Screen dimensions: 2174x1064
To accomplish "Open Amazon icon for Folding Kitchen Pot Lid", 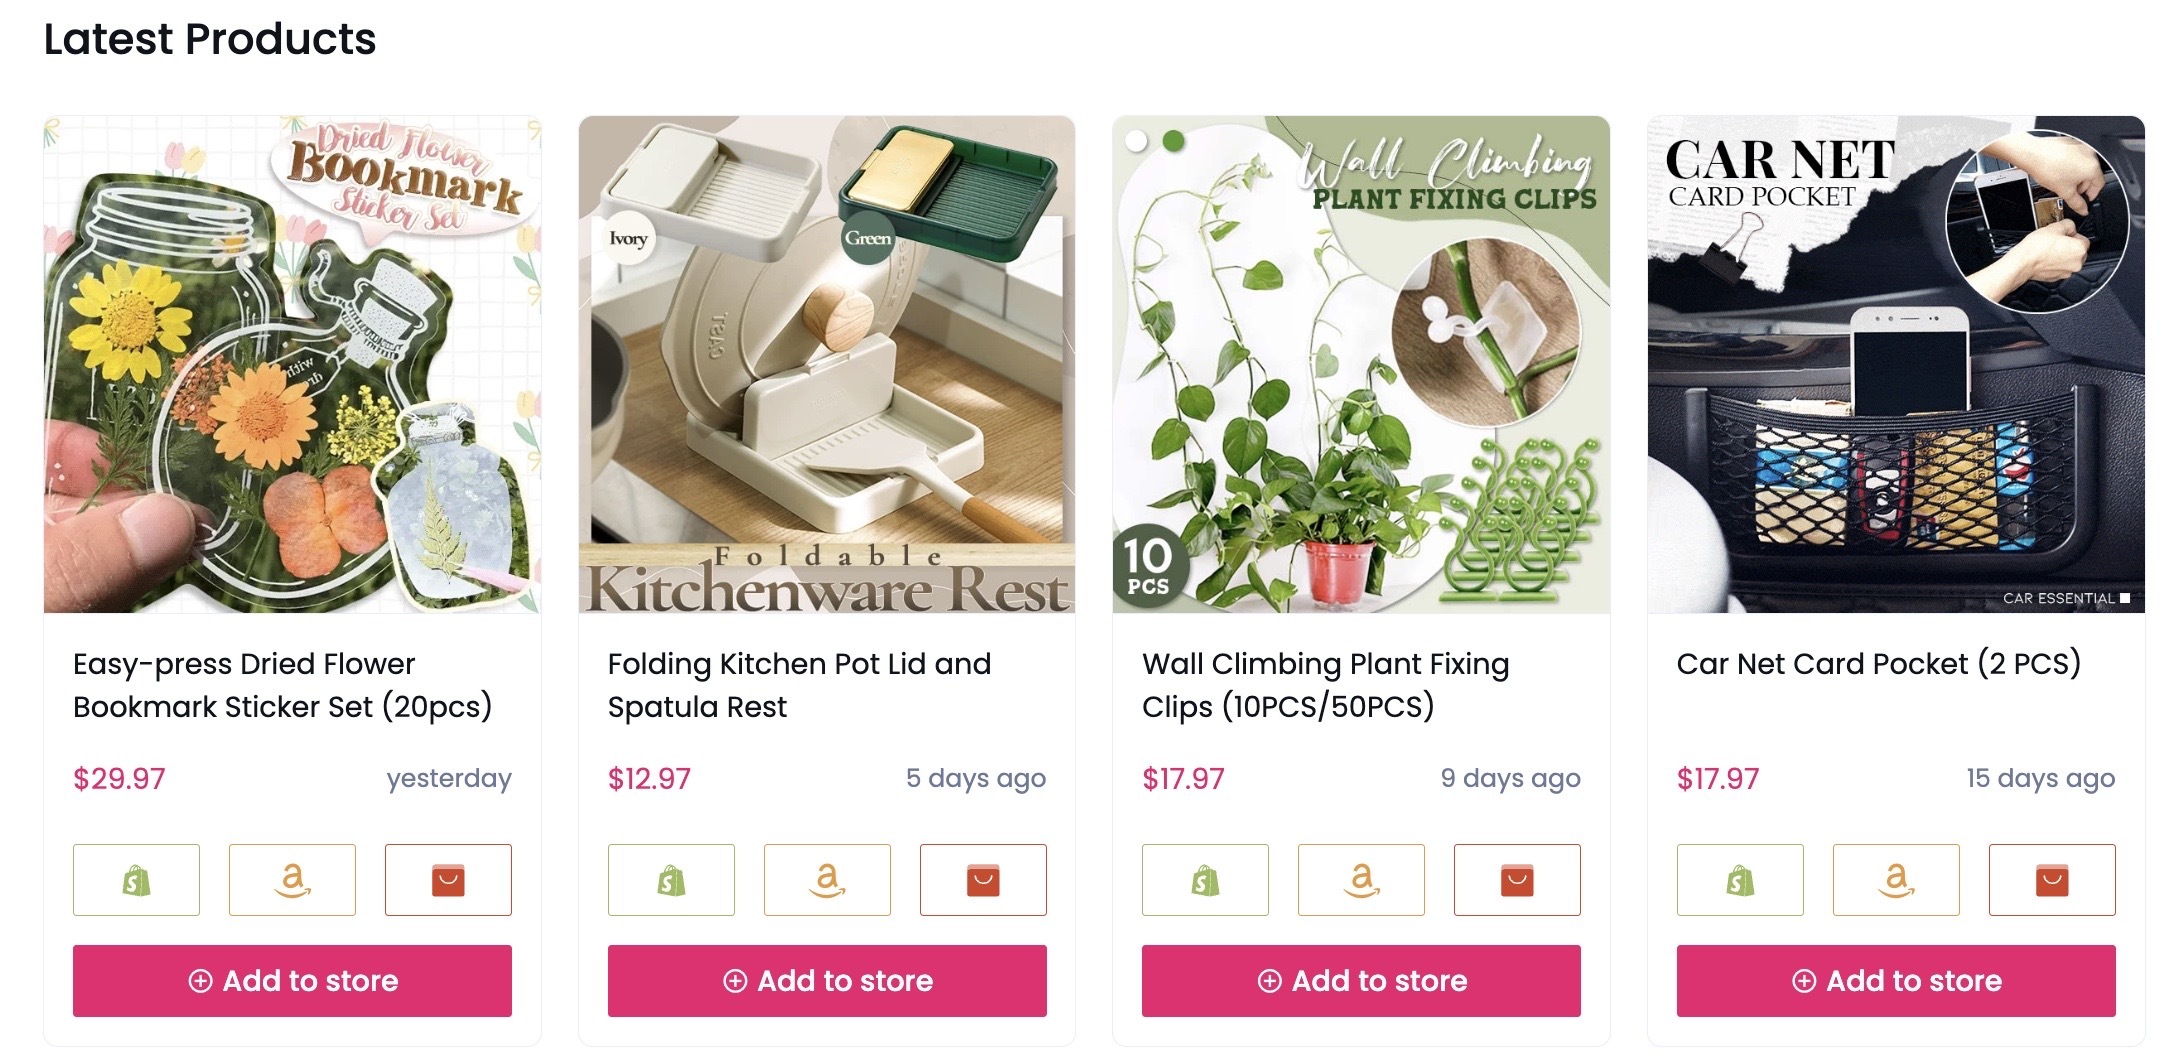I will point(827,880).
